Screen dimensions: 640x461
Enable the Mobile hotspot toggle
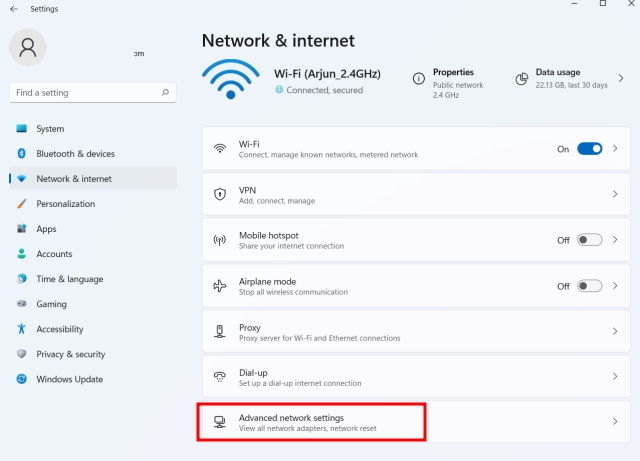click(x=589, y=240)
